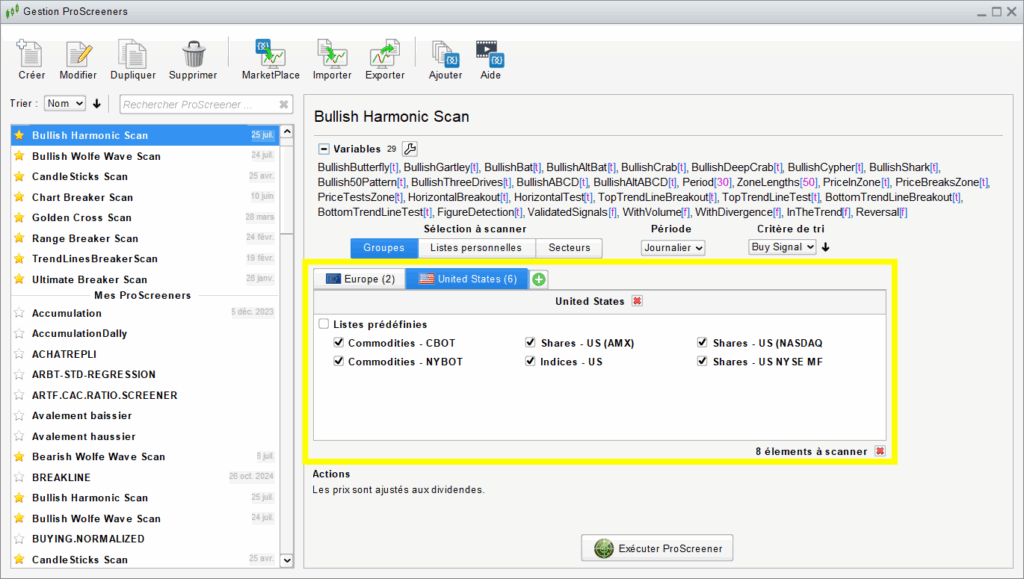Open the Période Journalier dropdown

click(672, 247)
